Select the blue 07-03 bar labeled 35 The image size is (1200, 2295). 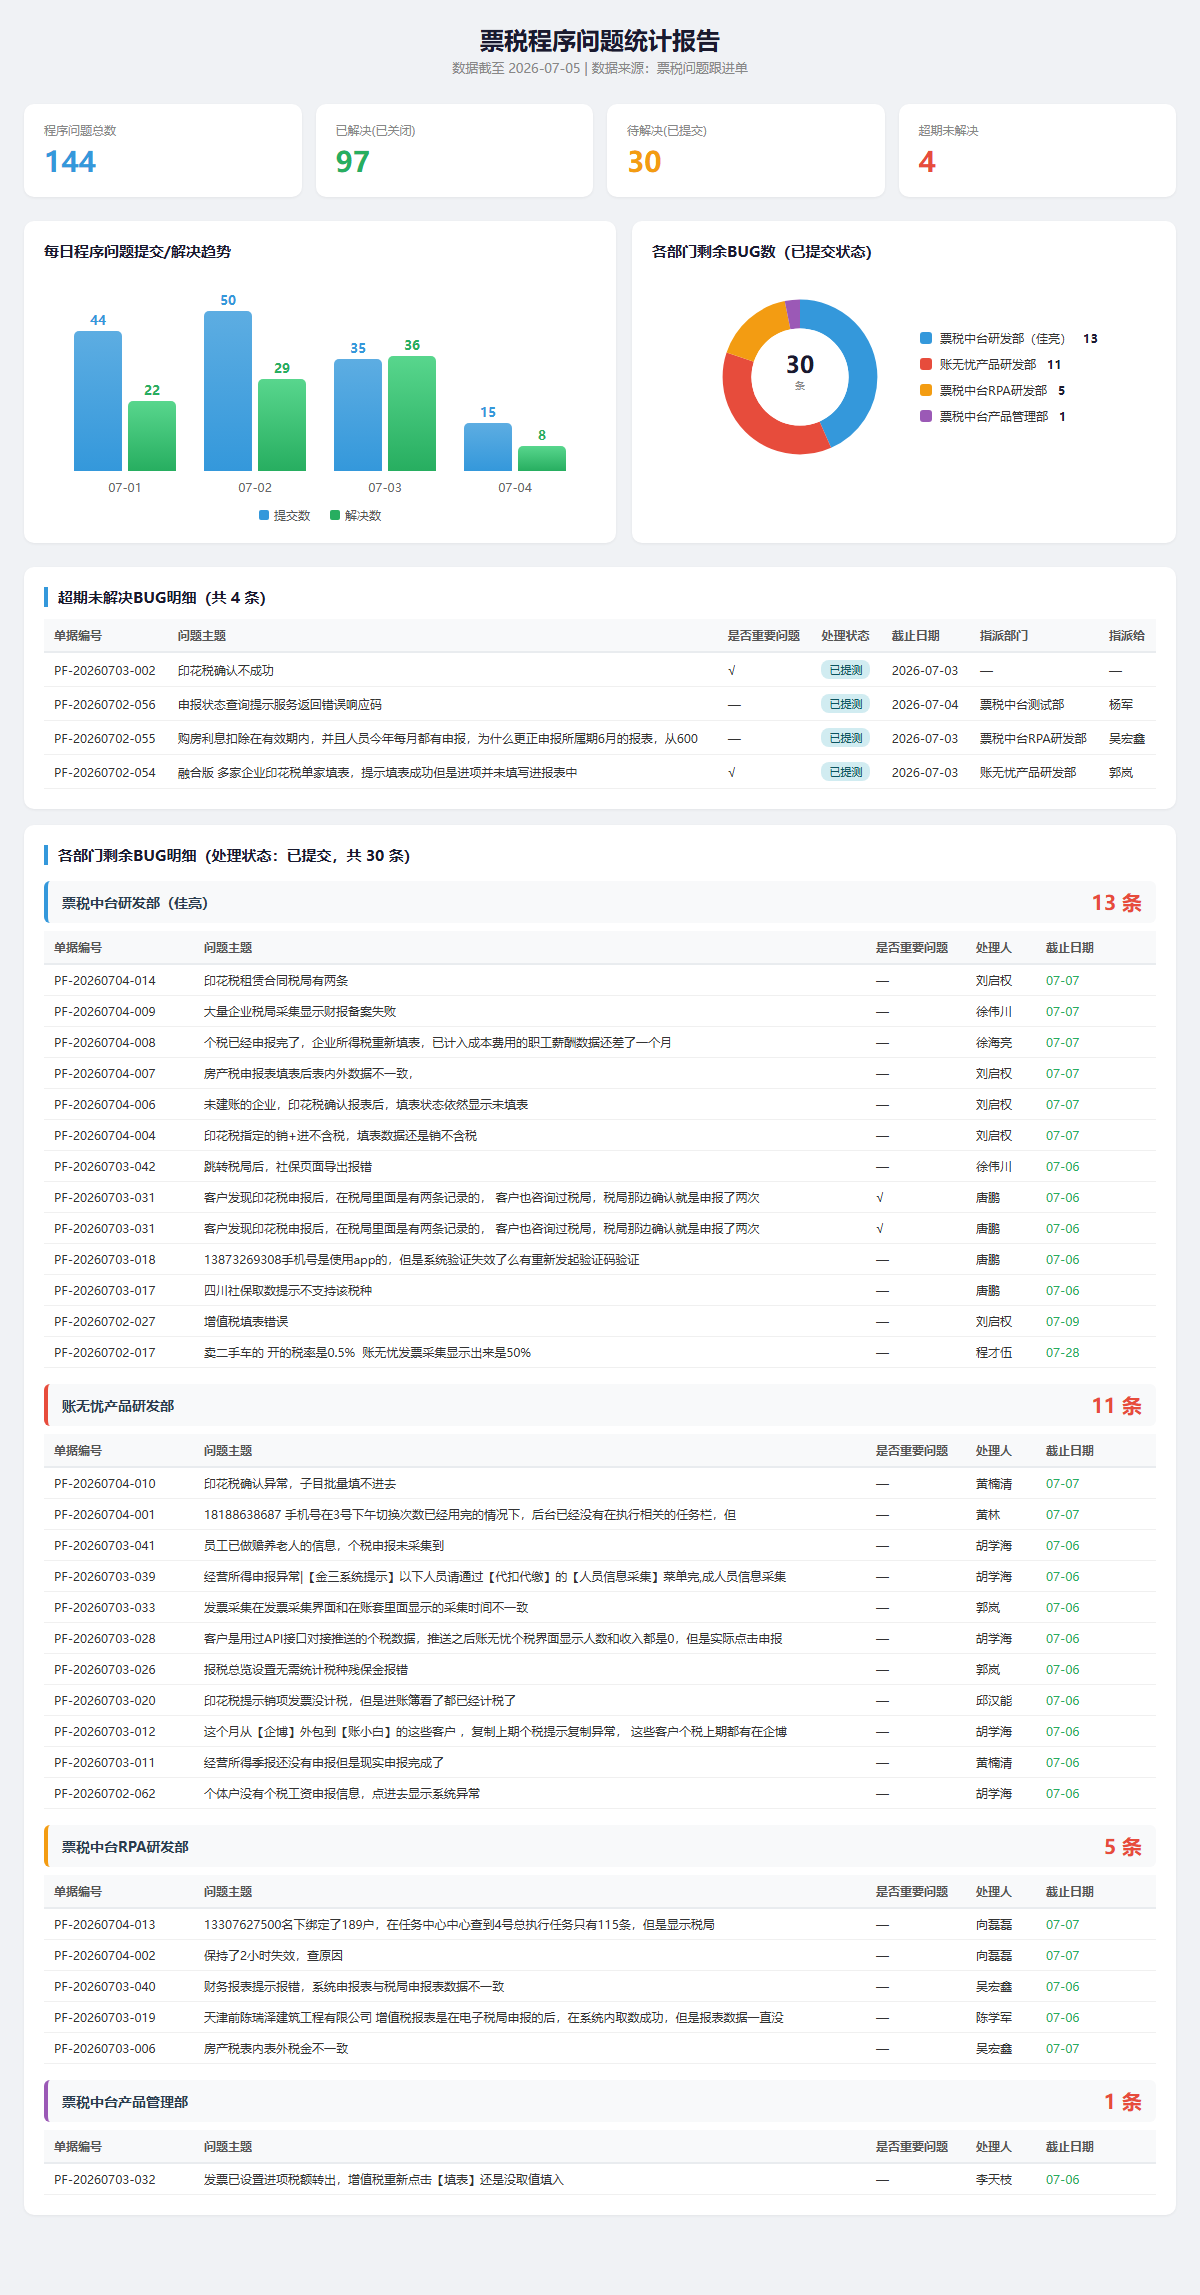pyautogui.click(x=358, y=415)
